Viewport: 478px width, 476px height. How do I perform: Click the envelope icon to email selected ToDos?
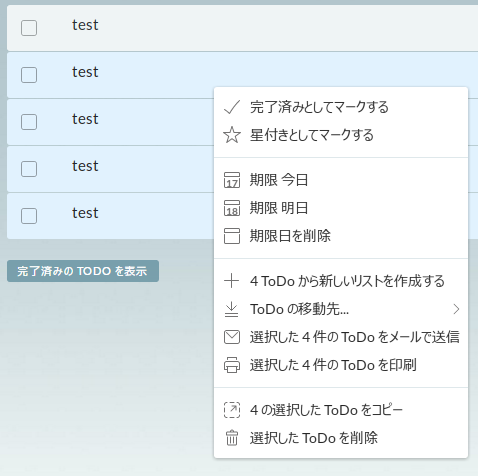[x=232, y=337]
